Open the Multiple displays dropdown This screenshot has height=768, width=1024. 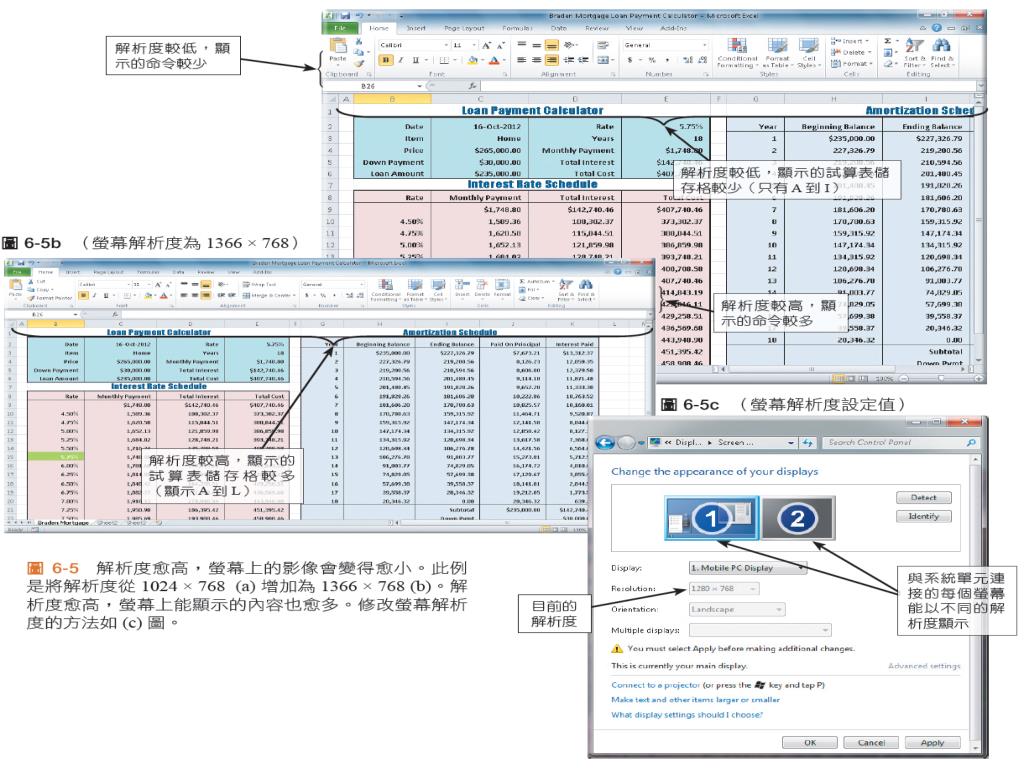click(760, 630)
